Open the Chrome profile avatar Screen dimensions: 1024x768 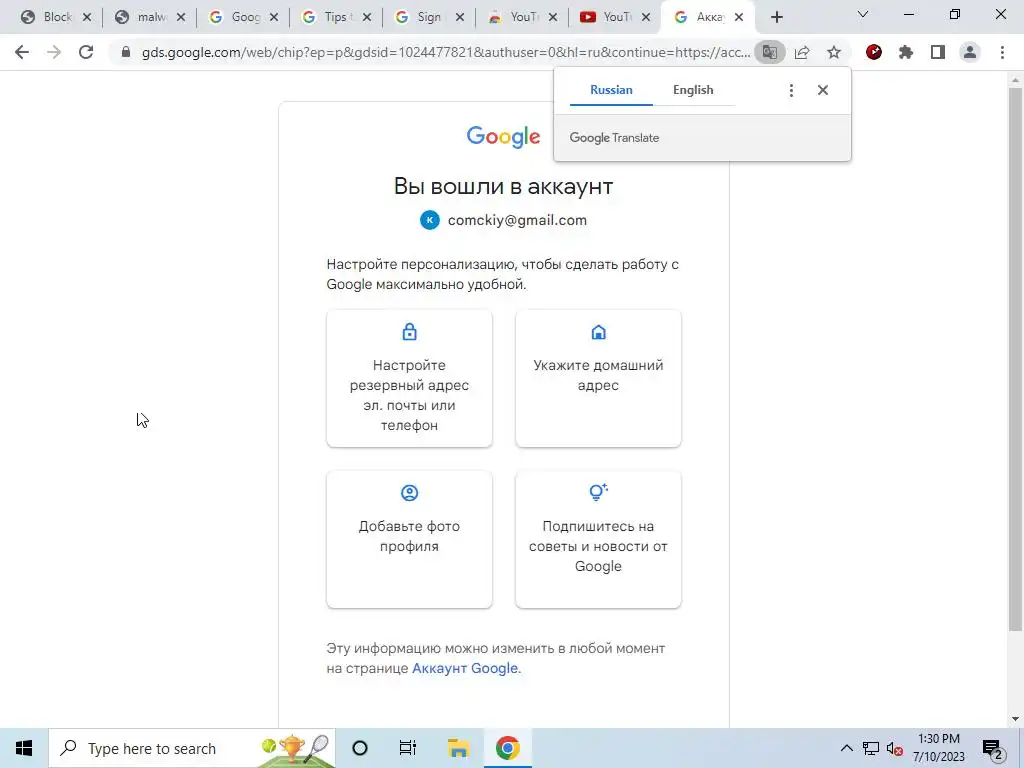coord(970,52)
